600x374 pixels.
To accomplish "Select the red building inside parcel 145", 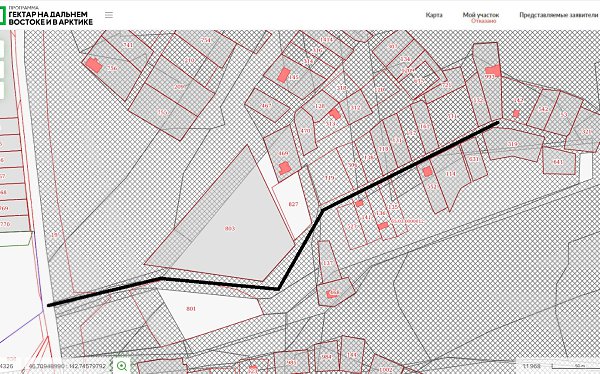I will (283, 75).
